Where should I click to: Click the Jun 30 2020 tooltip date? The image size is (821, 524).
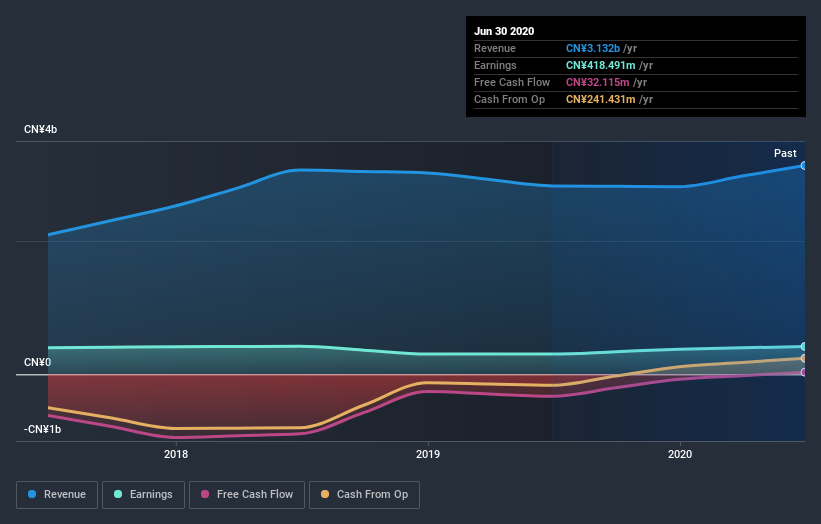(x=504, y=31)
